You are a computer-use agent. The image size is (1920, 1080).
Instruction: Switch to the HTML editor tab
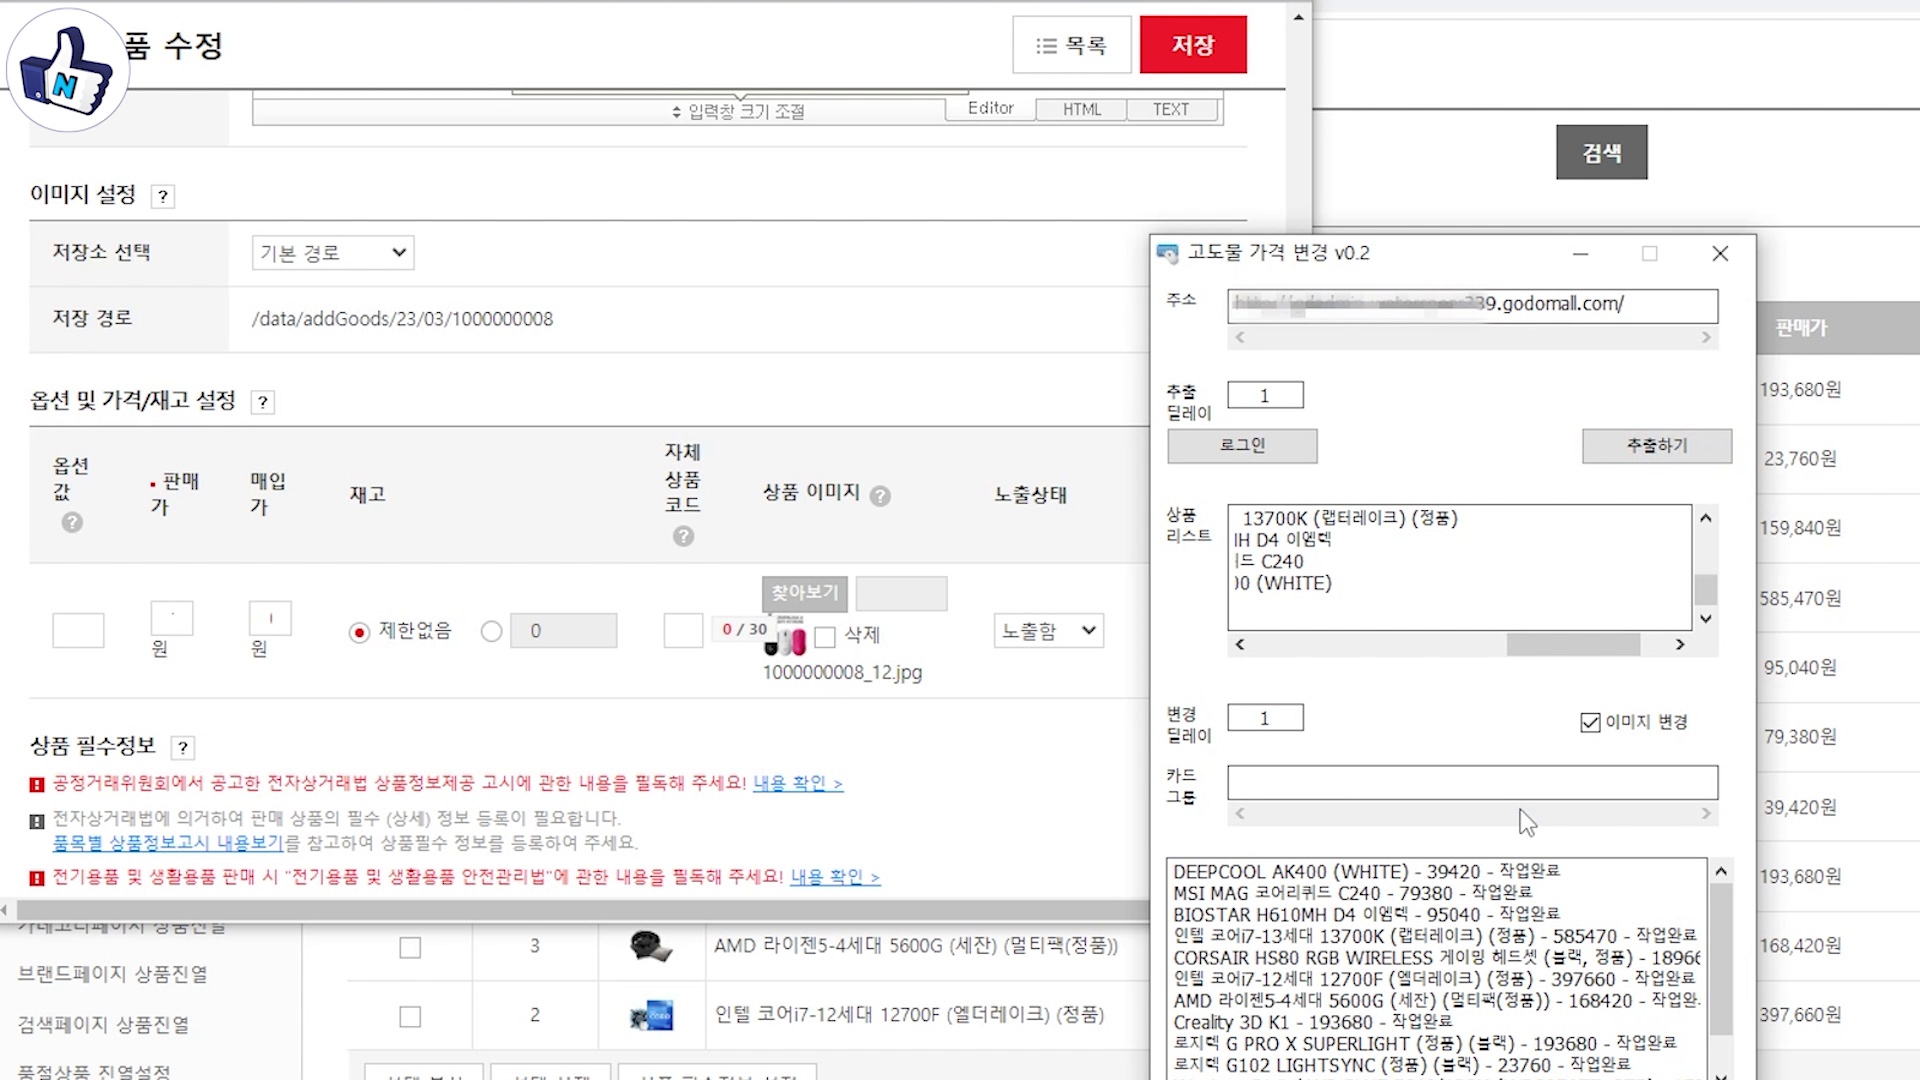pyautogui.click(x=1081, y=109)
